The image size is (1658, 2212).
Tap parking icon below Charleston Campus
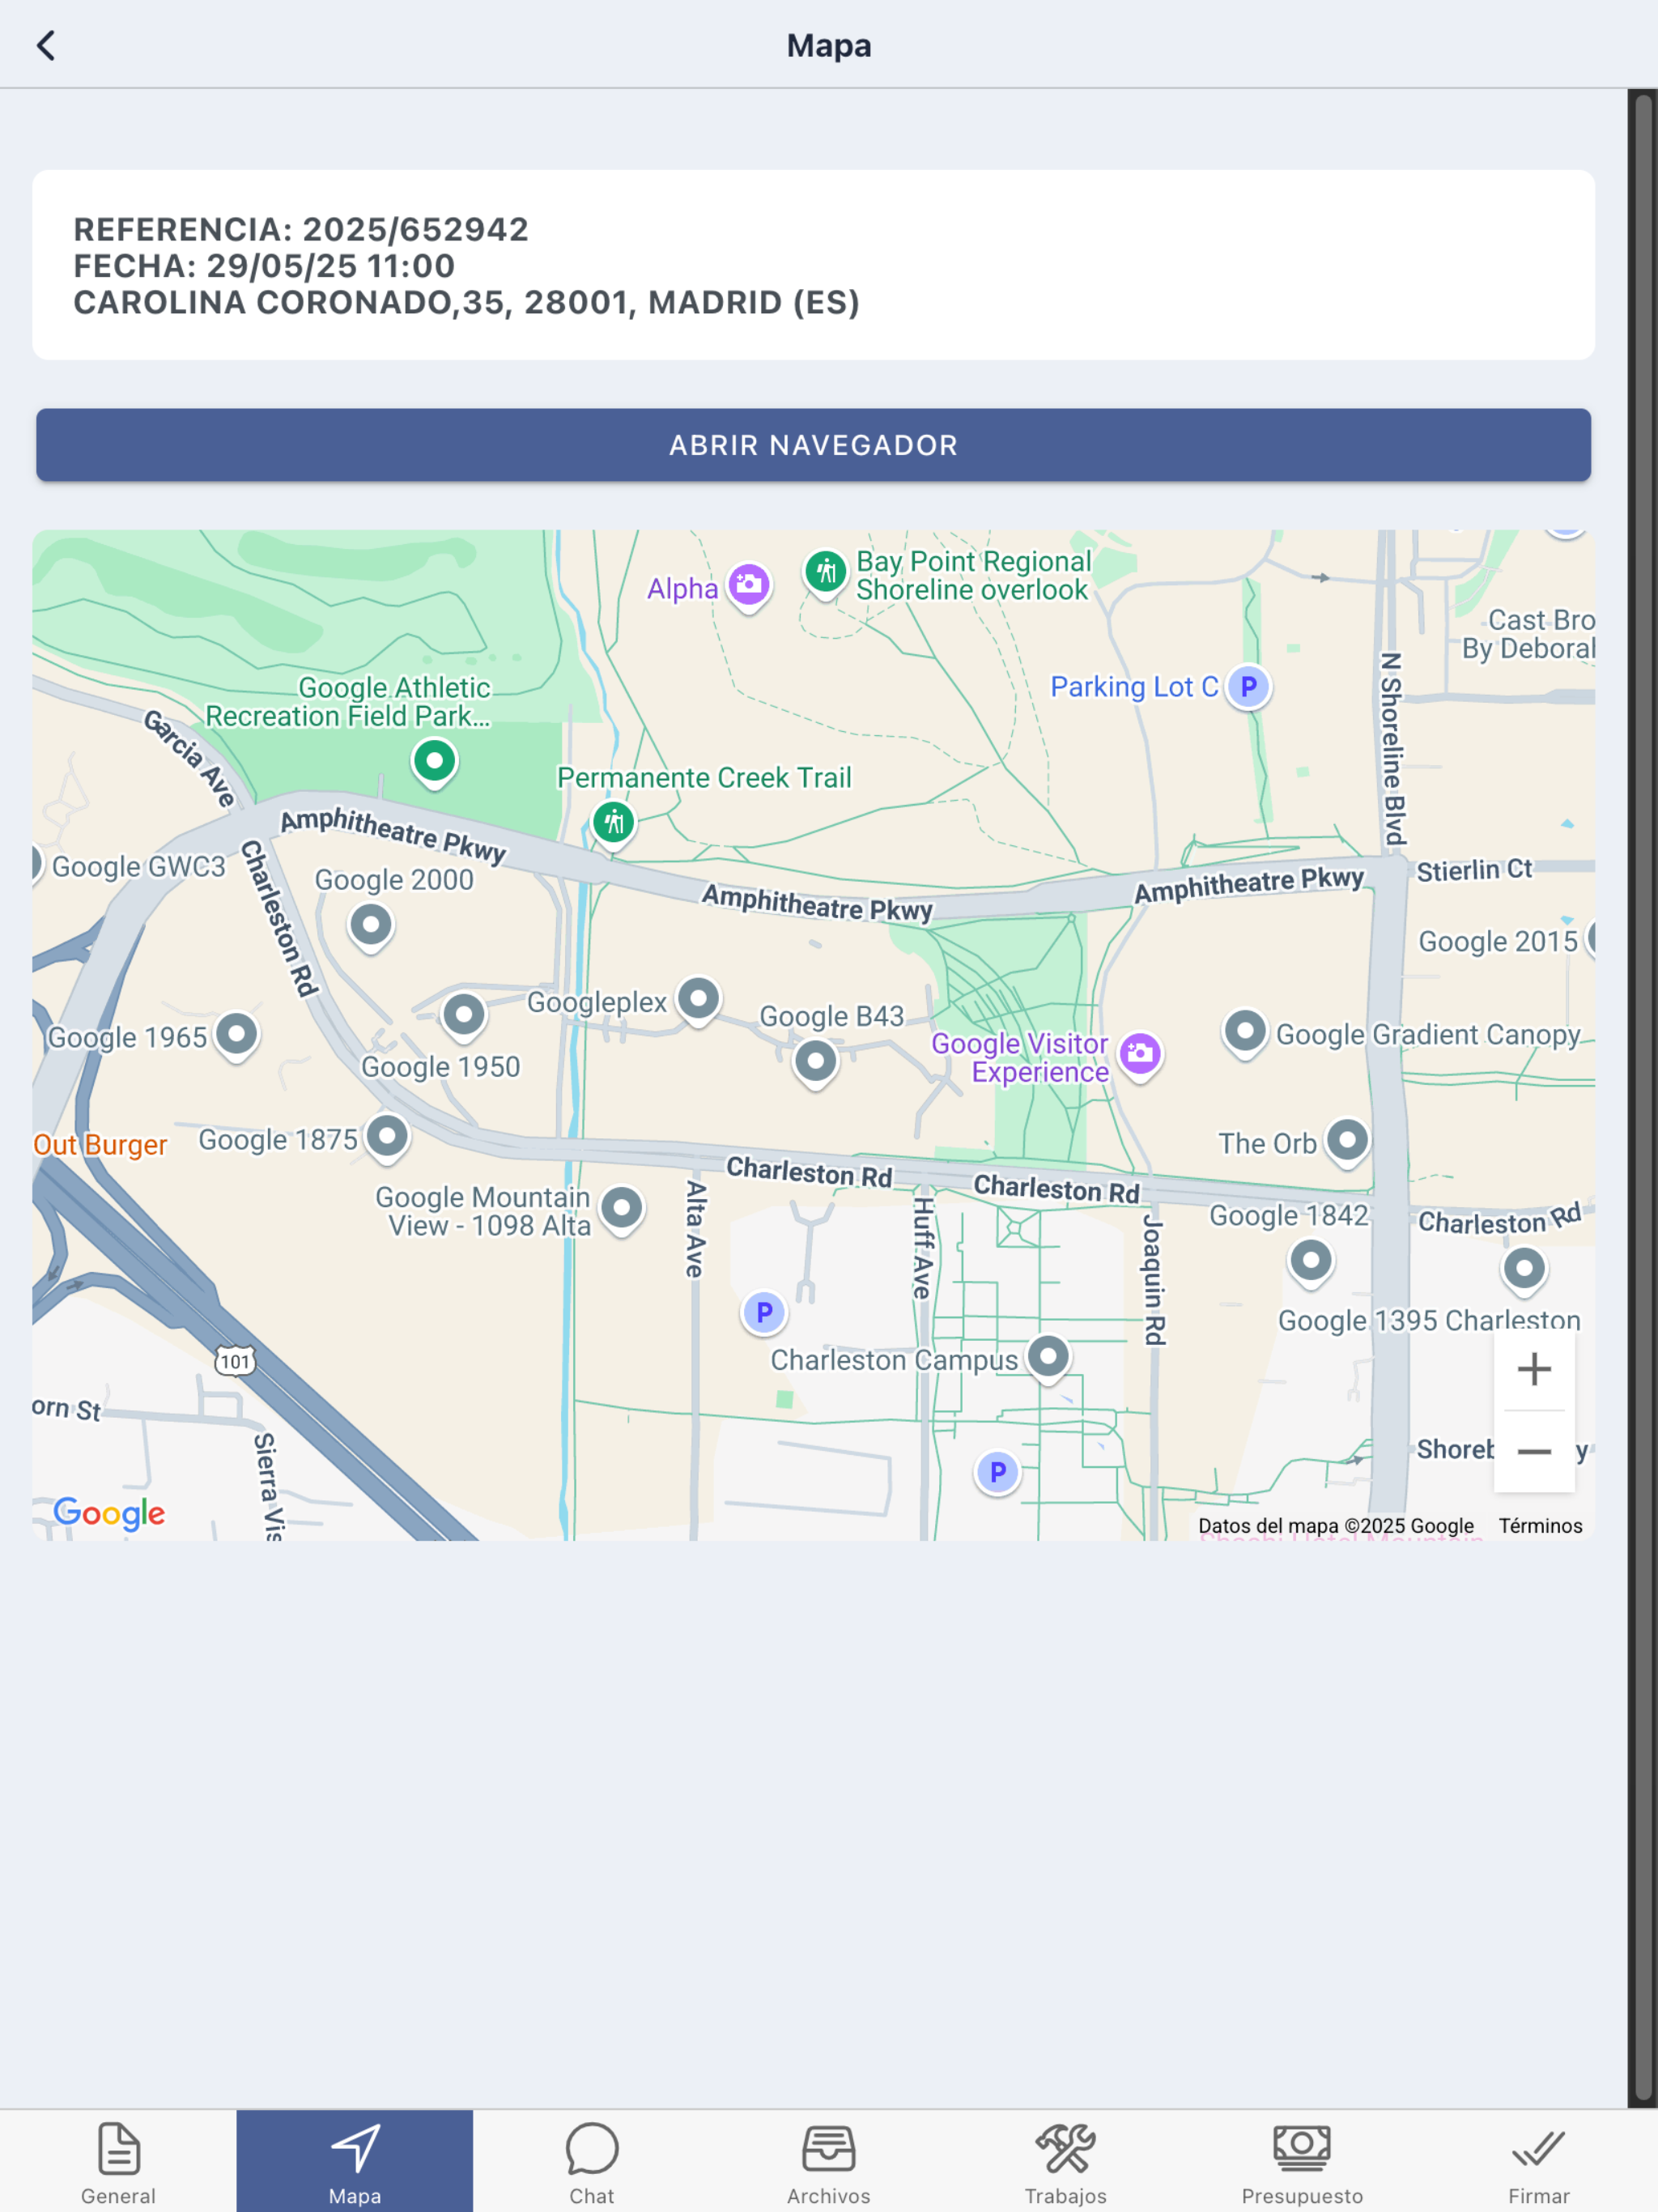tap(998, 1473)
